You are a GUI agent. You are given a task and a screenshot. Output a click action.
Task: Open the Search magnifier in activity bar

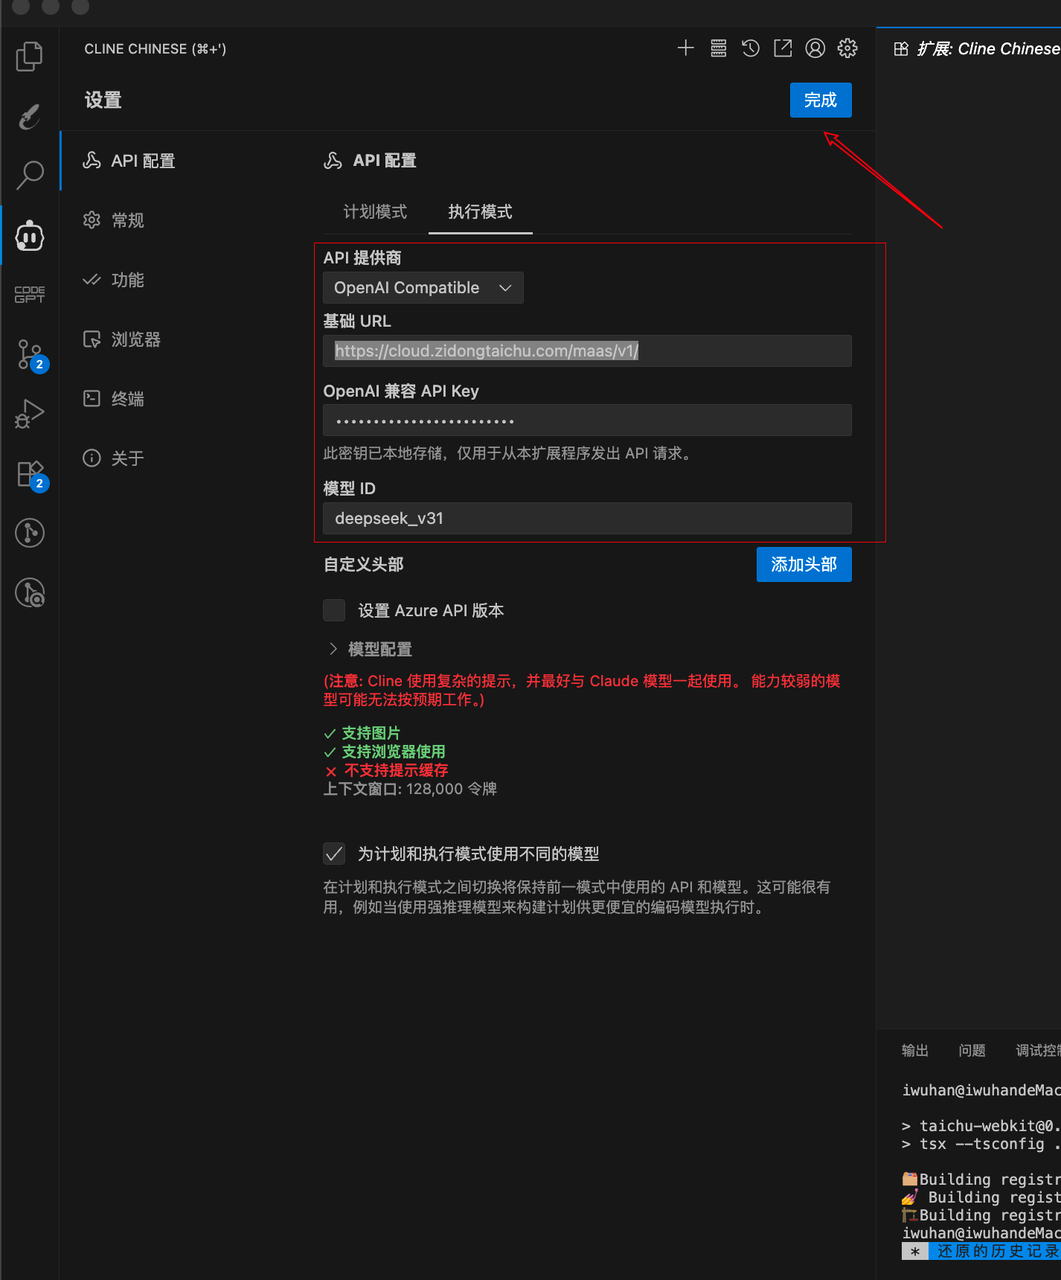point(30,175)
